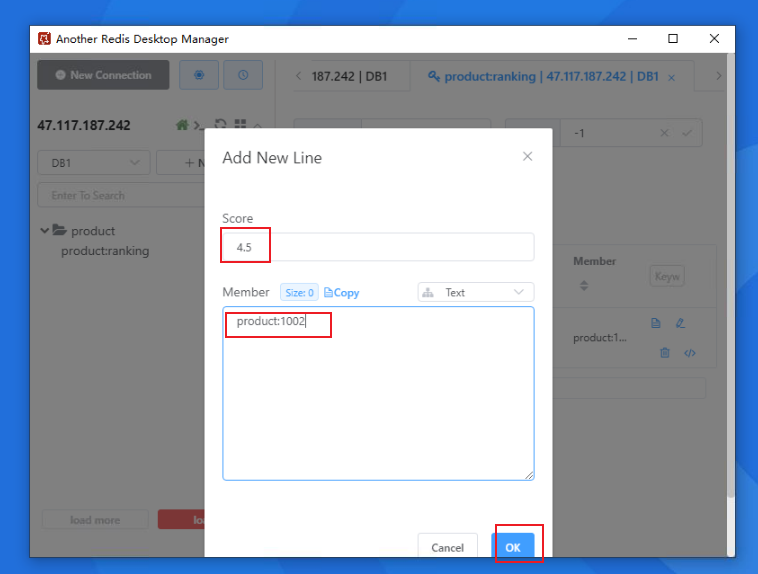Click the Another Redis Desktop Manager icon
Viewport: 758px width, 574px height.
click(x=44, y=39)
